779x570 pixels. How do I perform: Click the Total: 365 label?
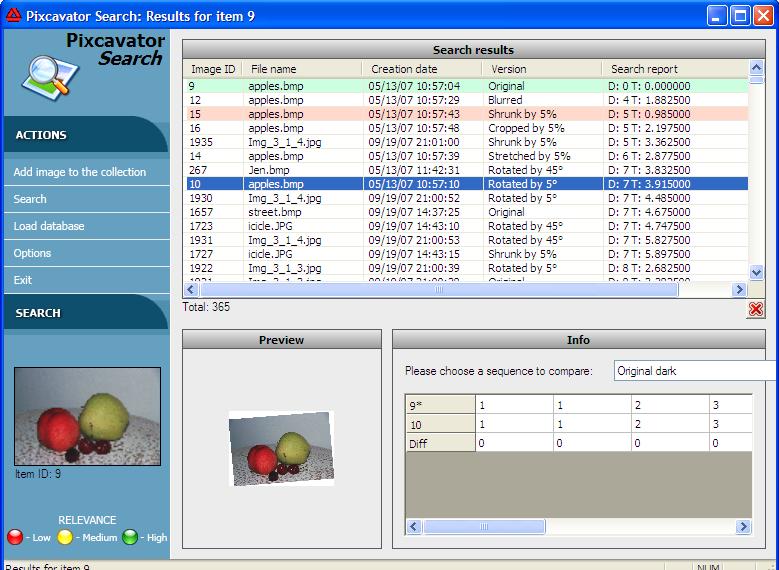(206, 307)
